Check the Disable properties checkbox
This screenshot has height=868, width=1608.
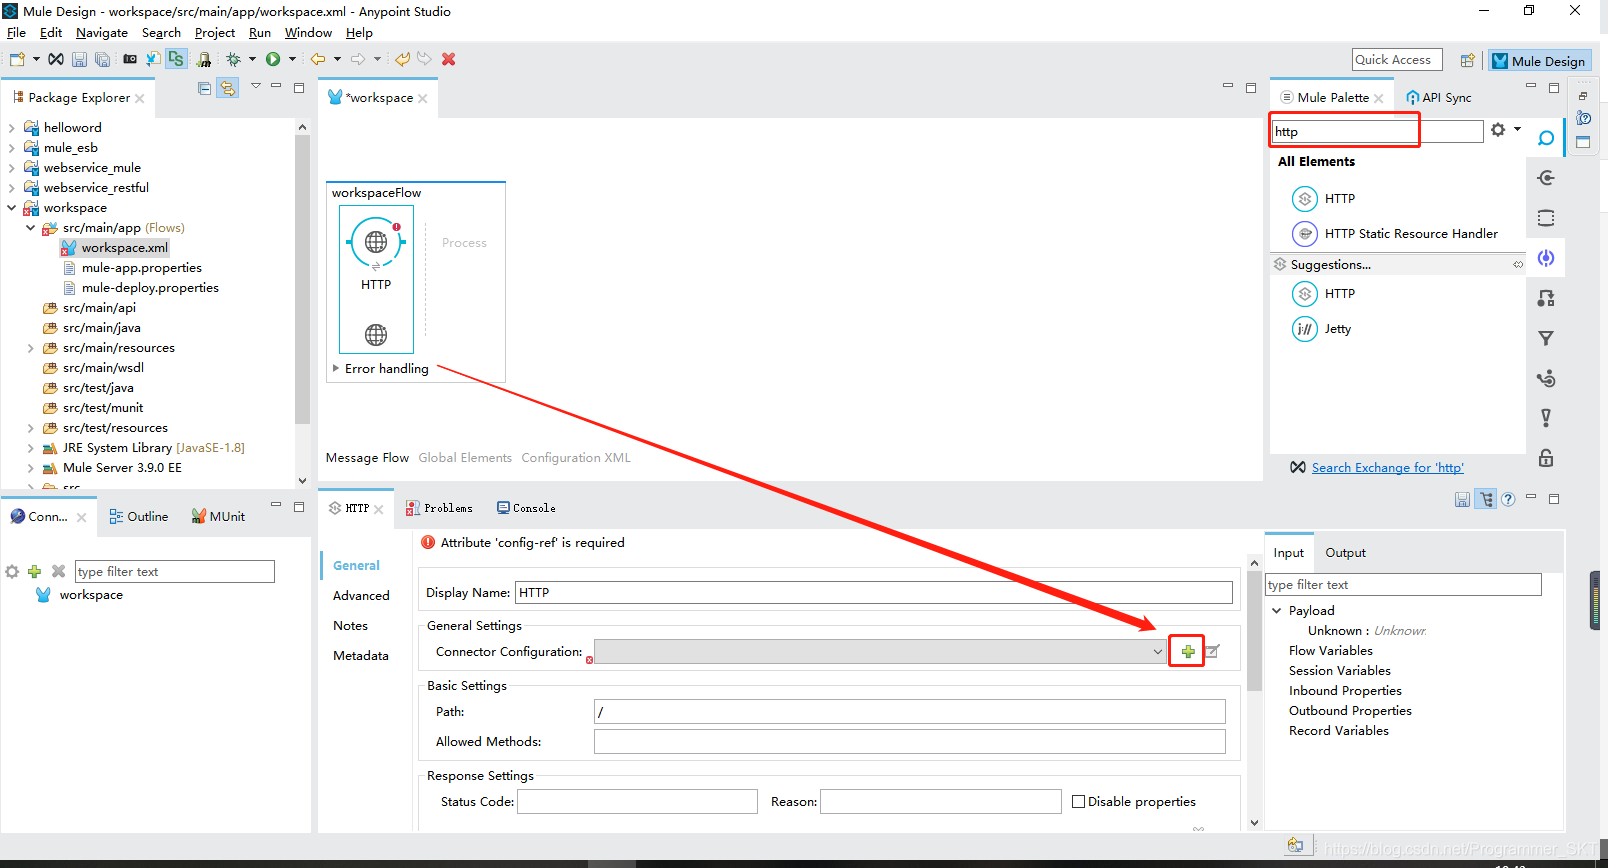pyautogui.click(x=1078, y=801)
